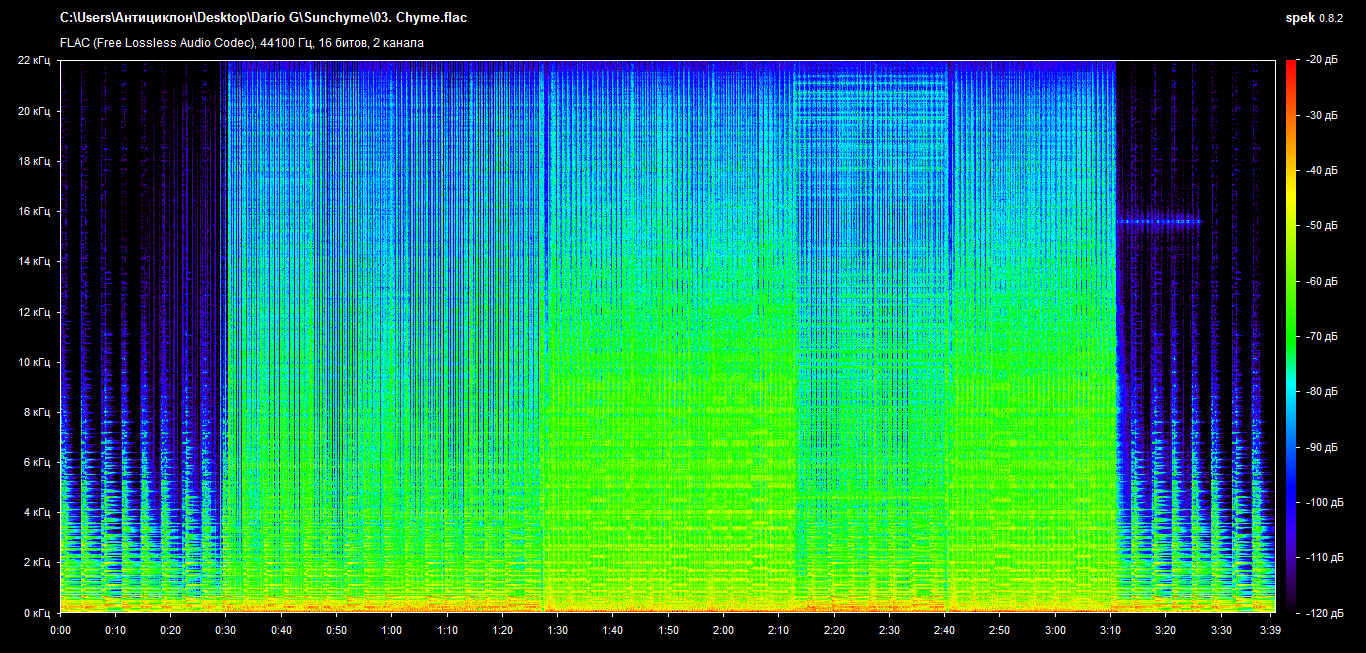Screen dimensions: 1366x653
Task: Click the 14 кГц frequency label
Action: point(36,261)
